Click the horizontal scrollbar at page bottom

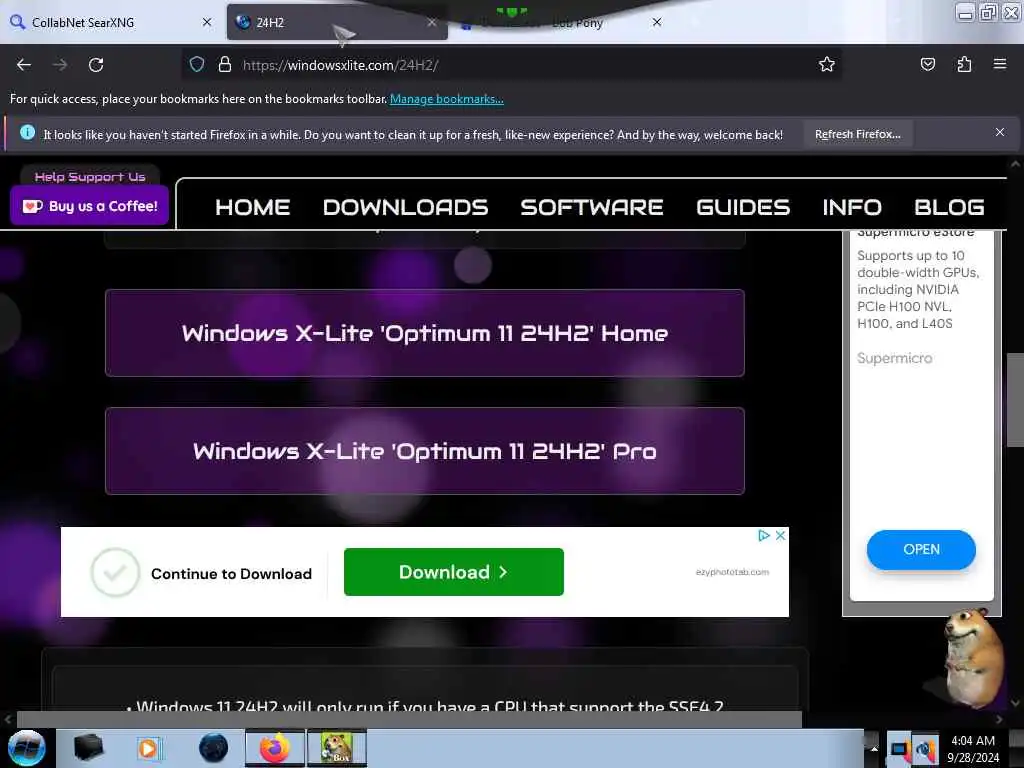point(409,719)
